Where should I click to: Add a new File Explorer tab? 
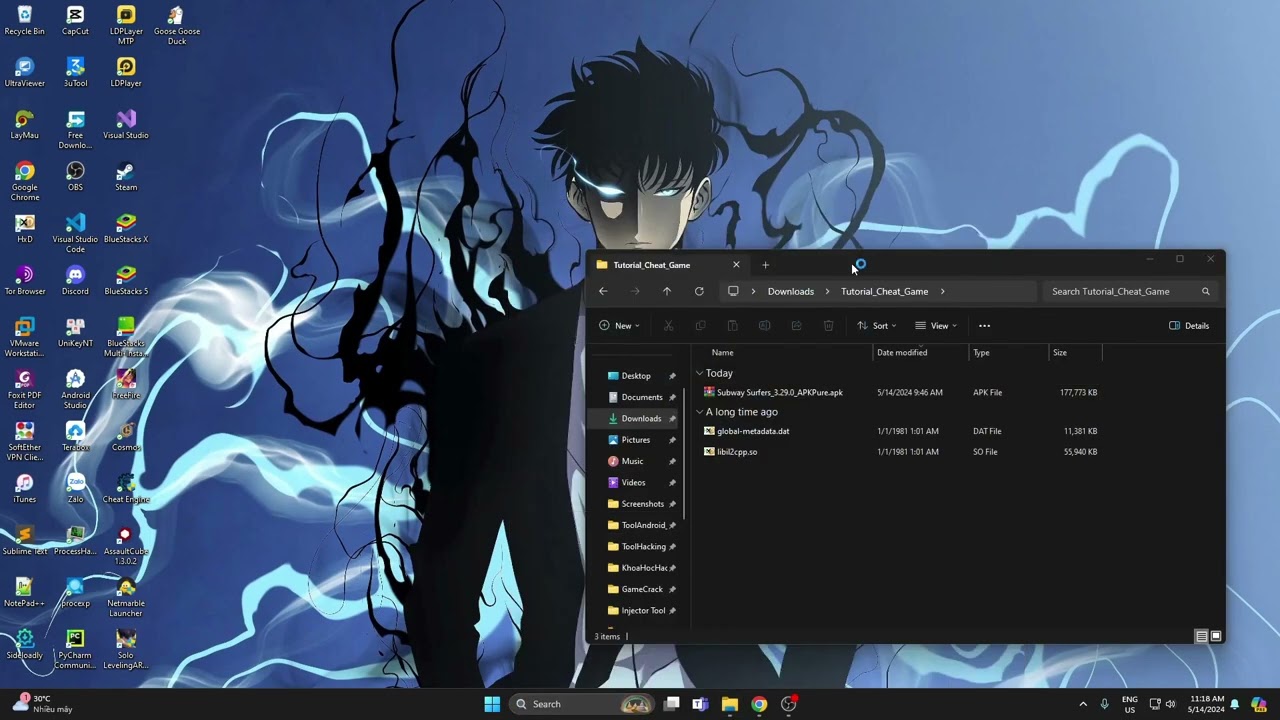765,265
